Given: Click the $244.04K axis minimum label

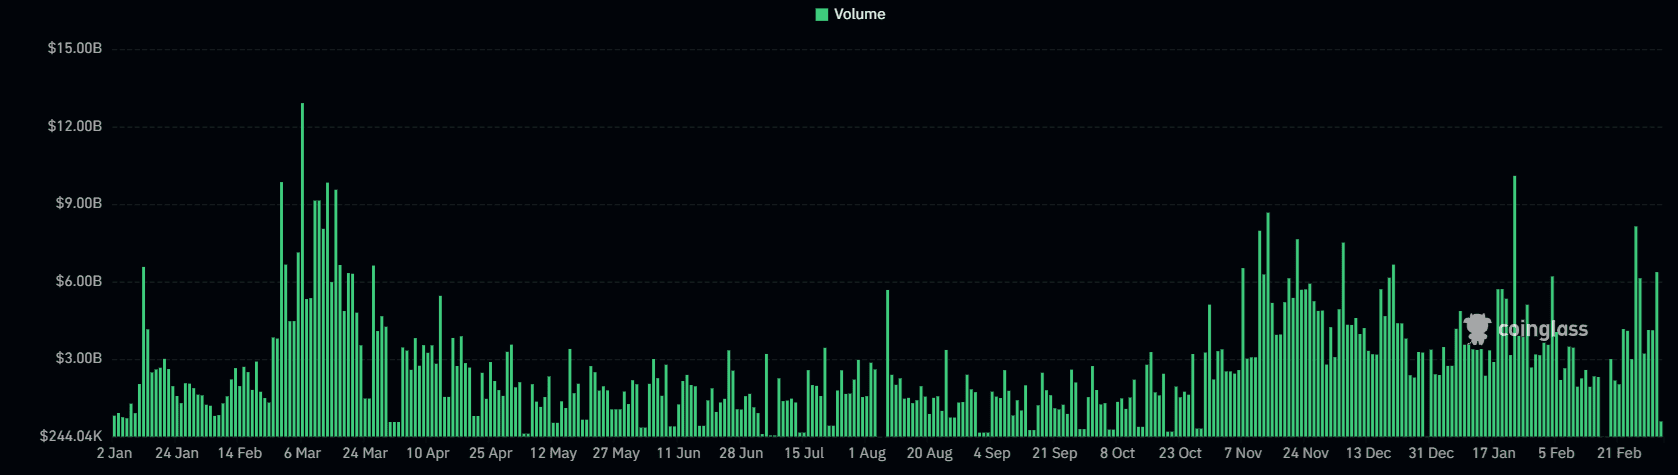Looking at the screenshot, I should [71, 436].
